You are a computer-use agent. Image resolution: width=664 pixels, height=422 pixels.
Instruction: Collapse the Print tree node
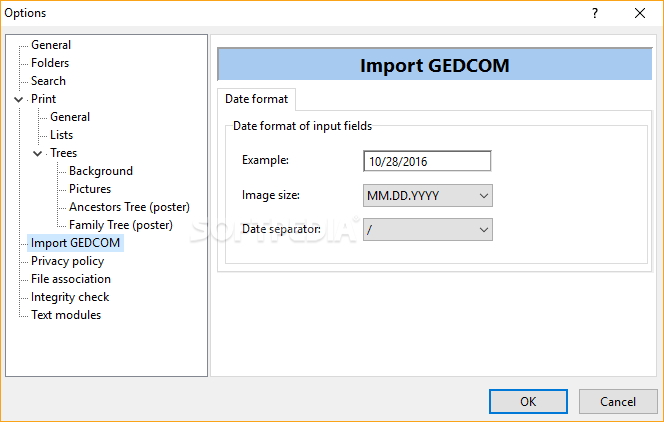click(x=19, y=99)
